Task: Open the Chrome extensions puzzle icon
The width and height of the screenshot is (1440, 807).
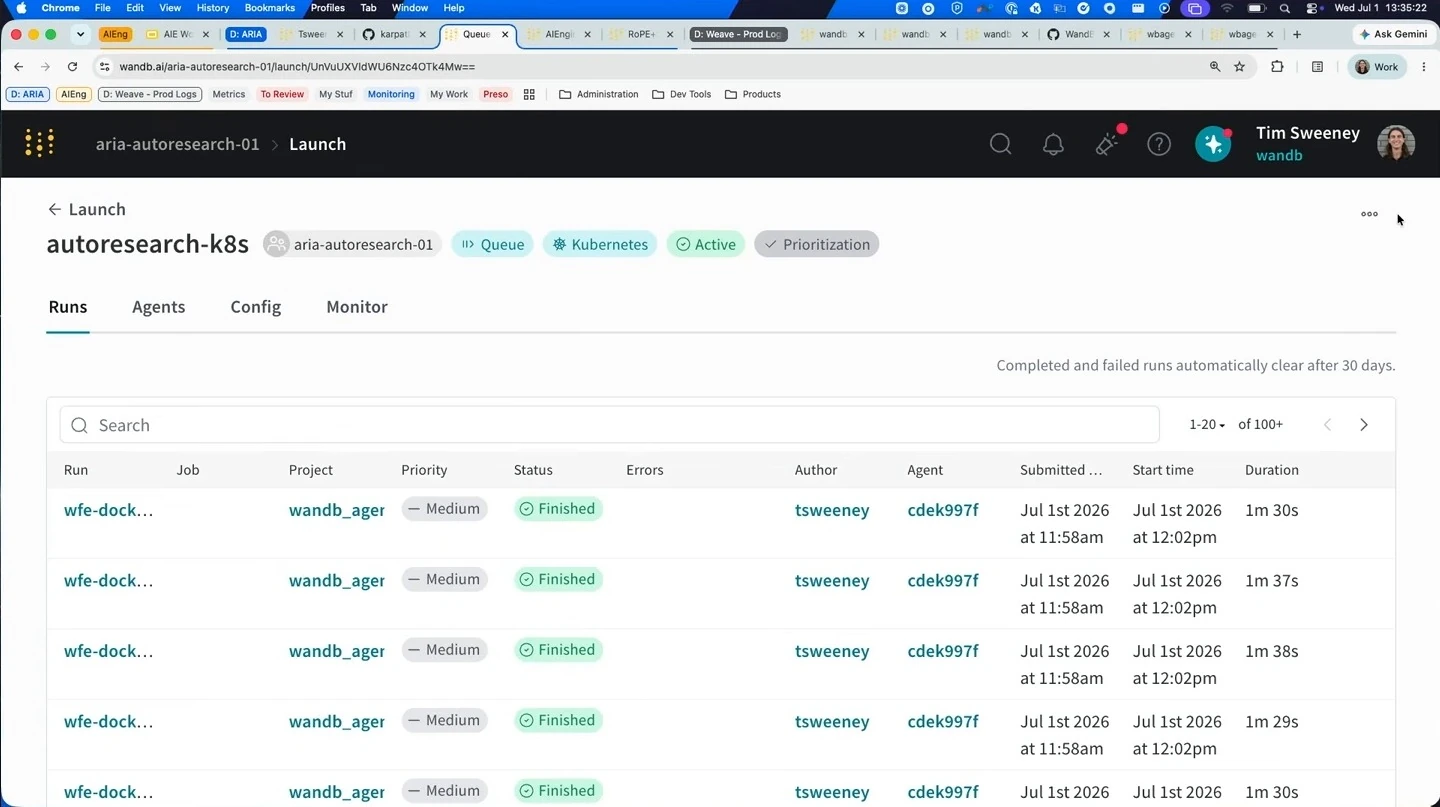Action: 1277,67
